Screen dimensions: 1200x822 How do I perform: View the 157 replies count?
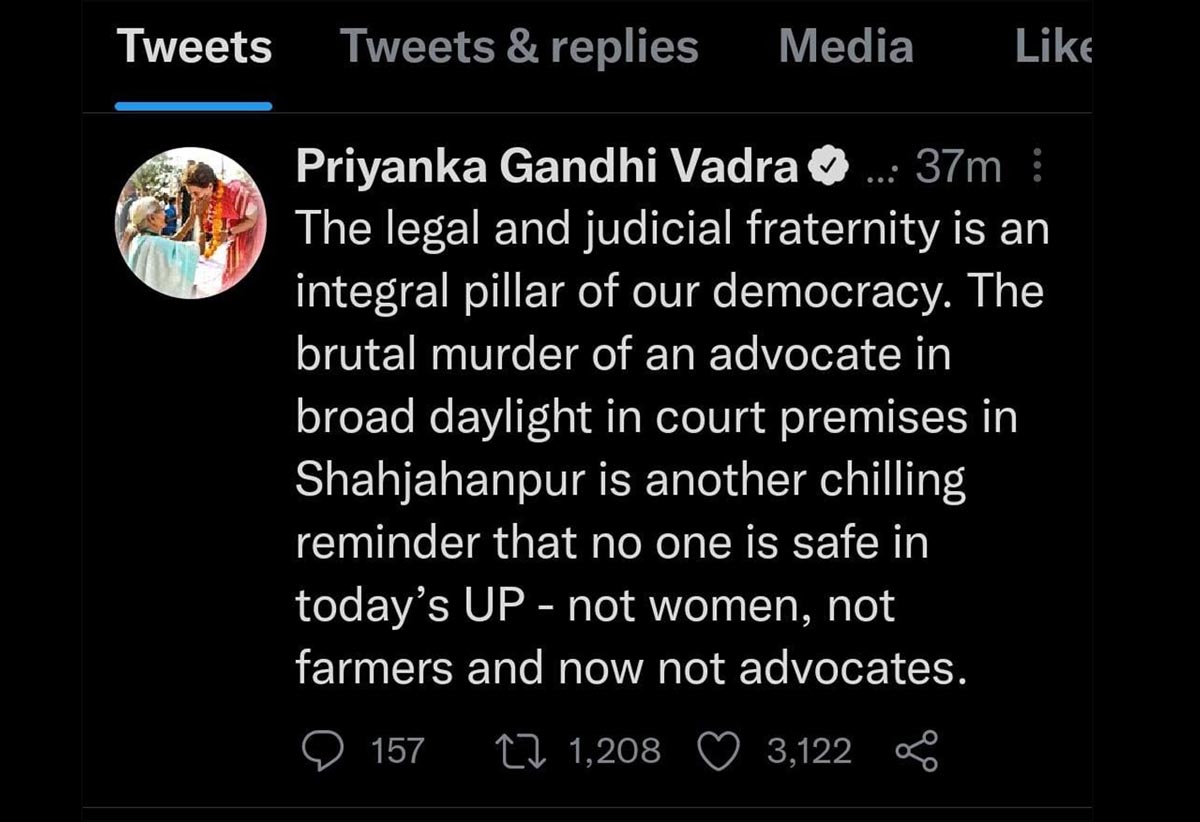[397, 751]
